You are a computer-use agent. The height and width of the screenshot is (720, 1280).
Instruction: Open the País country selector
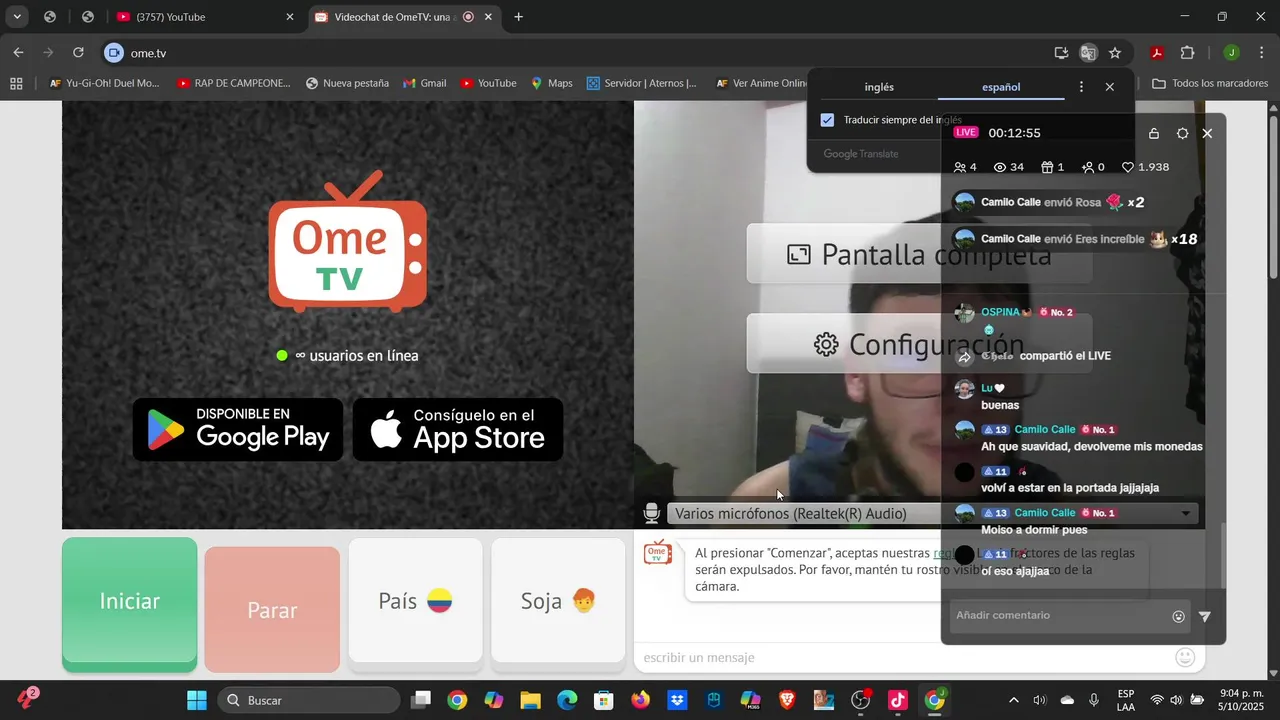pos(415,601)
